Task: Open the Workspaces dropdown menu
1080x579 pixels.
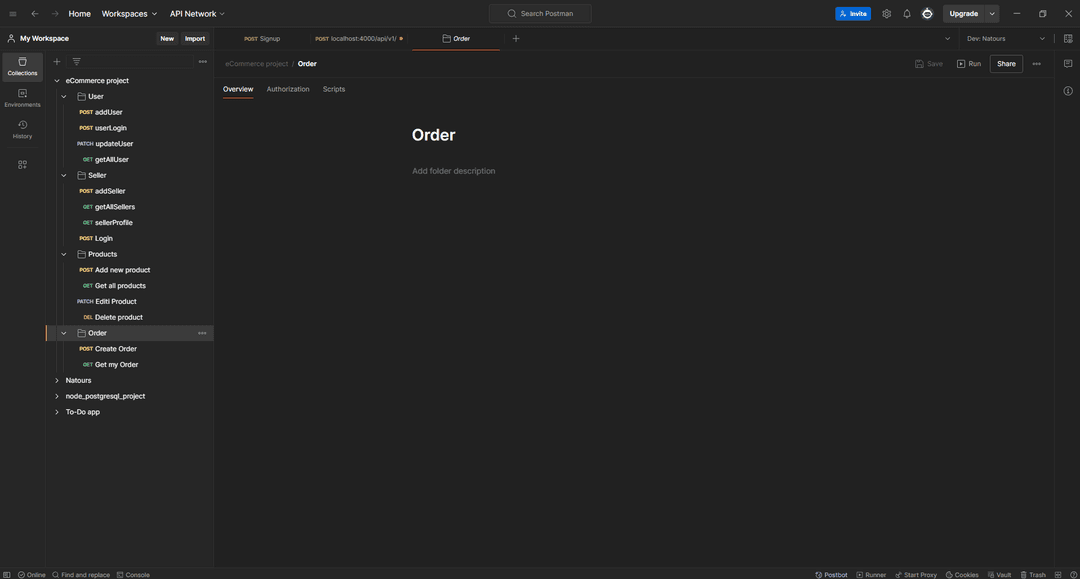Action: [x=129, y=14]
